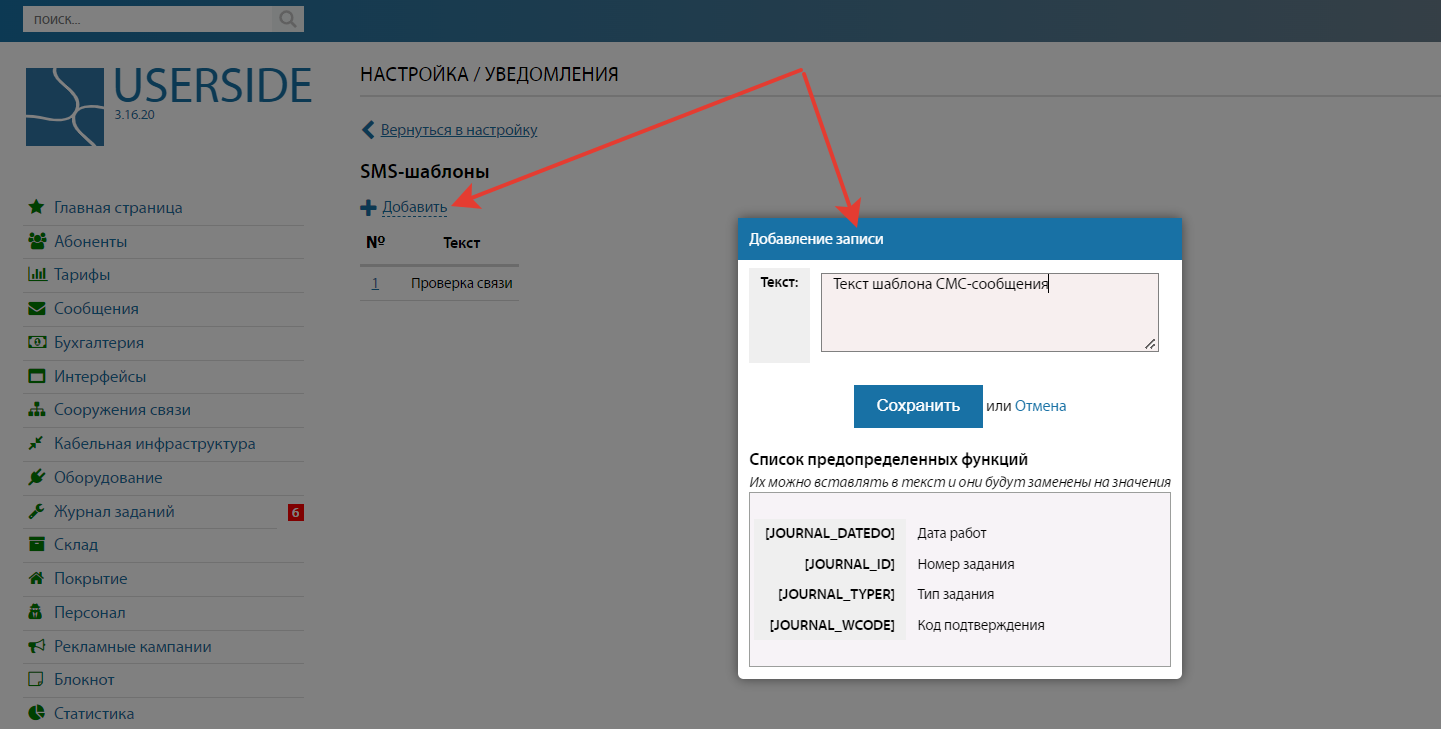The height and width of the screenshot is (729, 1441).
Task: Click the red badge showing 6 tasks
Action: [x=296, y=513]
